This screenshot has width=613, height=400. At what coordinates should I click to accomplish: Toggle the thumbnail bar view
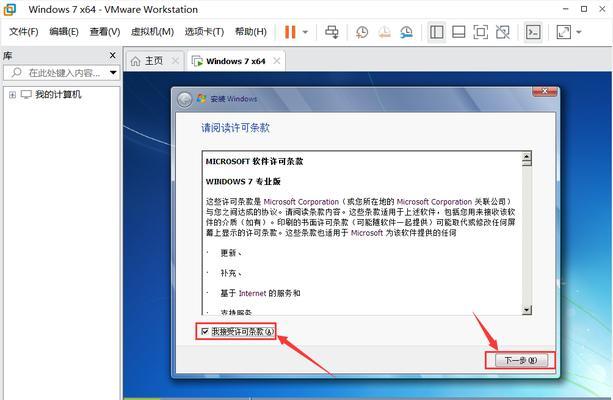(x=458, y=32)
